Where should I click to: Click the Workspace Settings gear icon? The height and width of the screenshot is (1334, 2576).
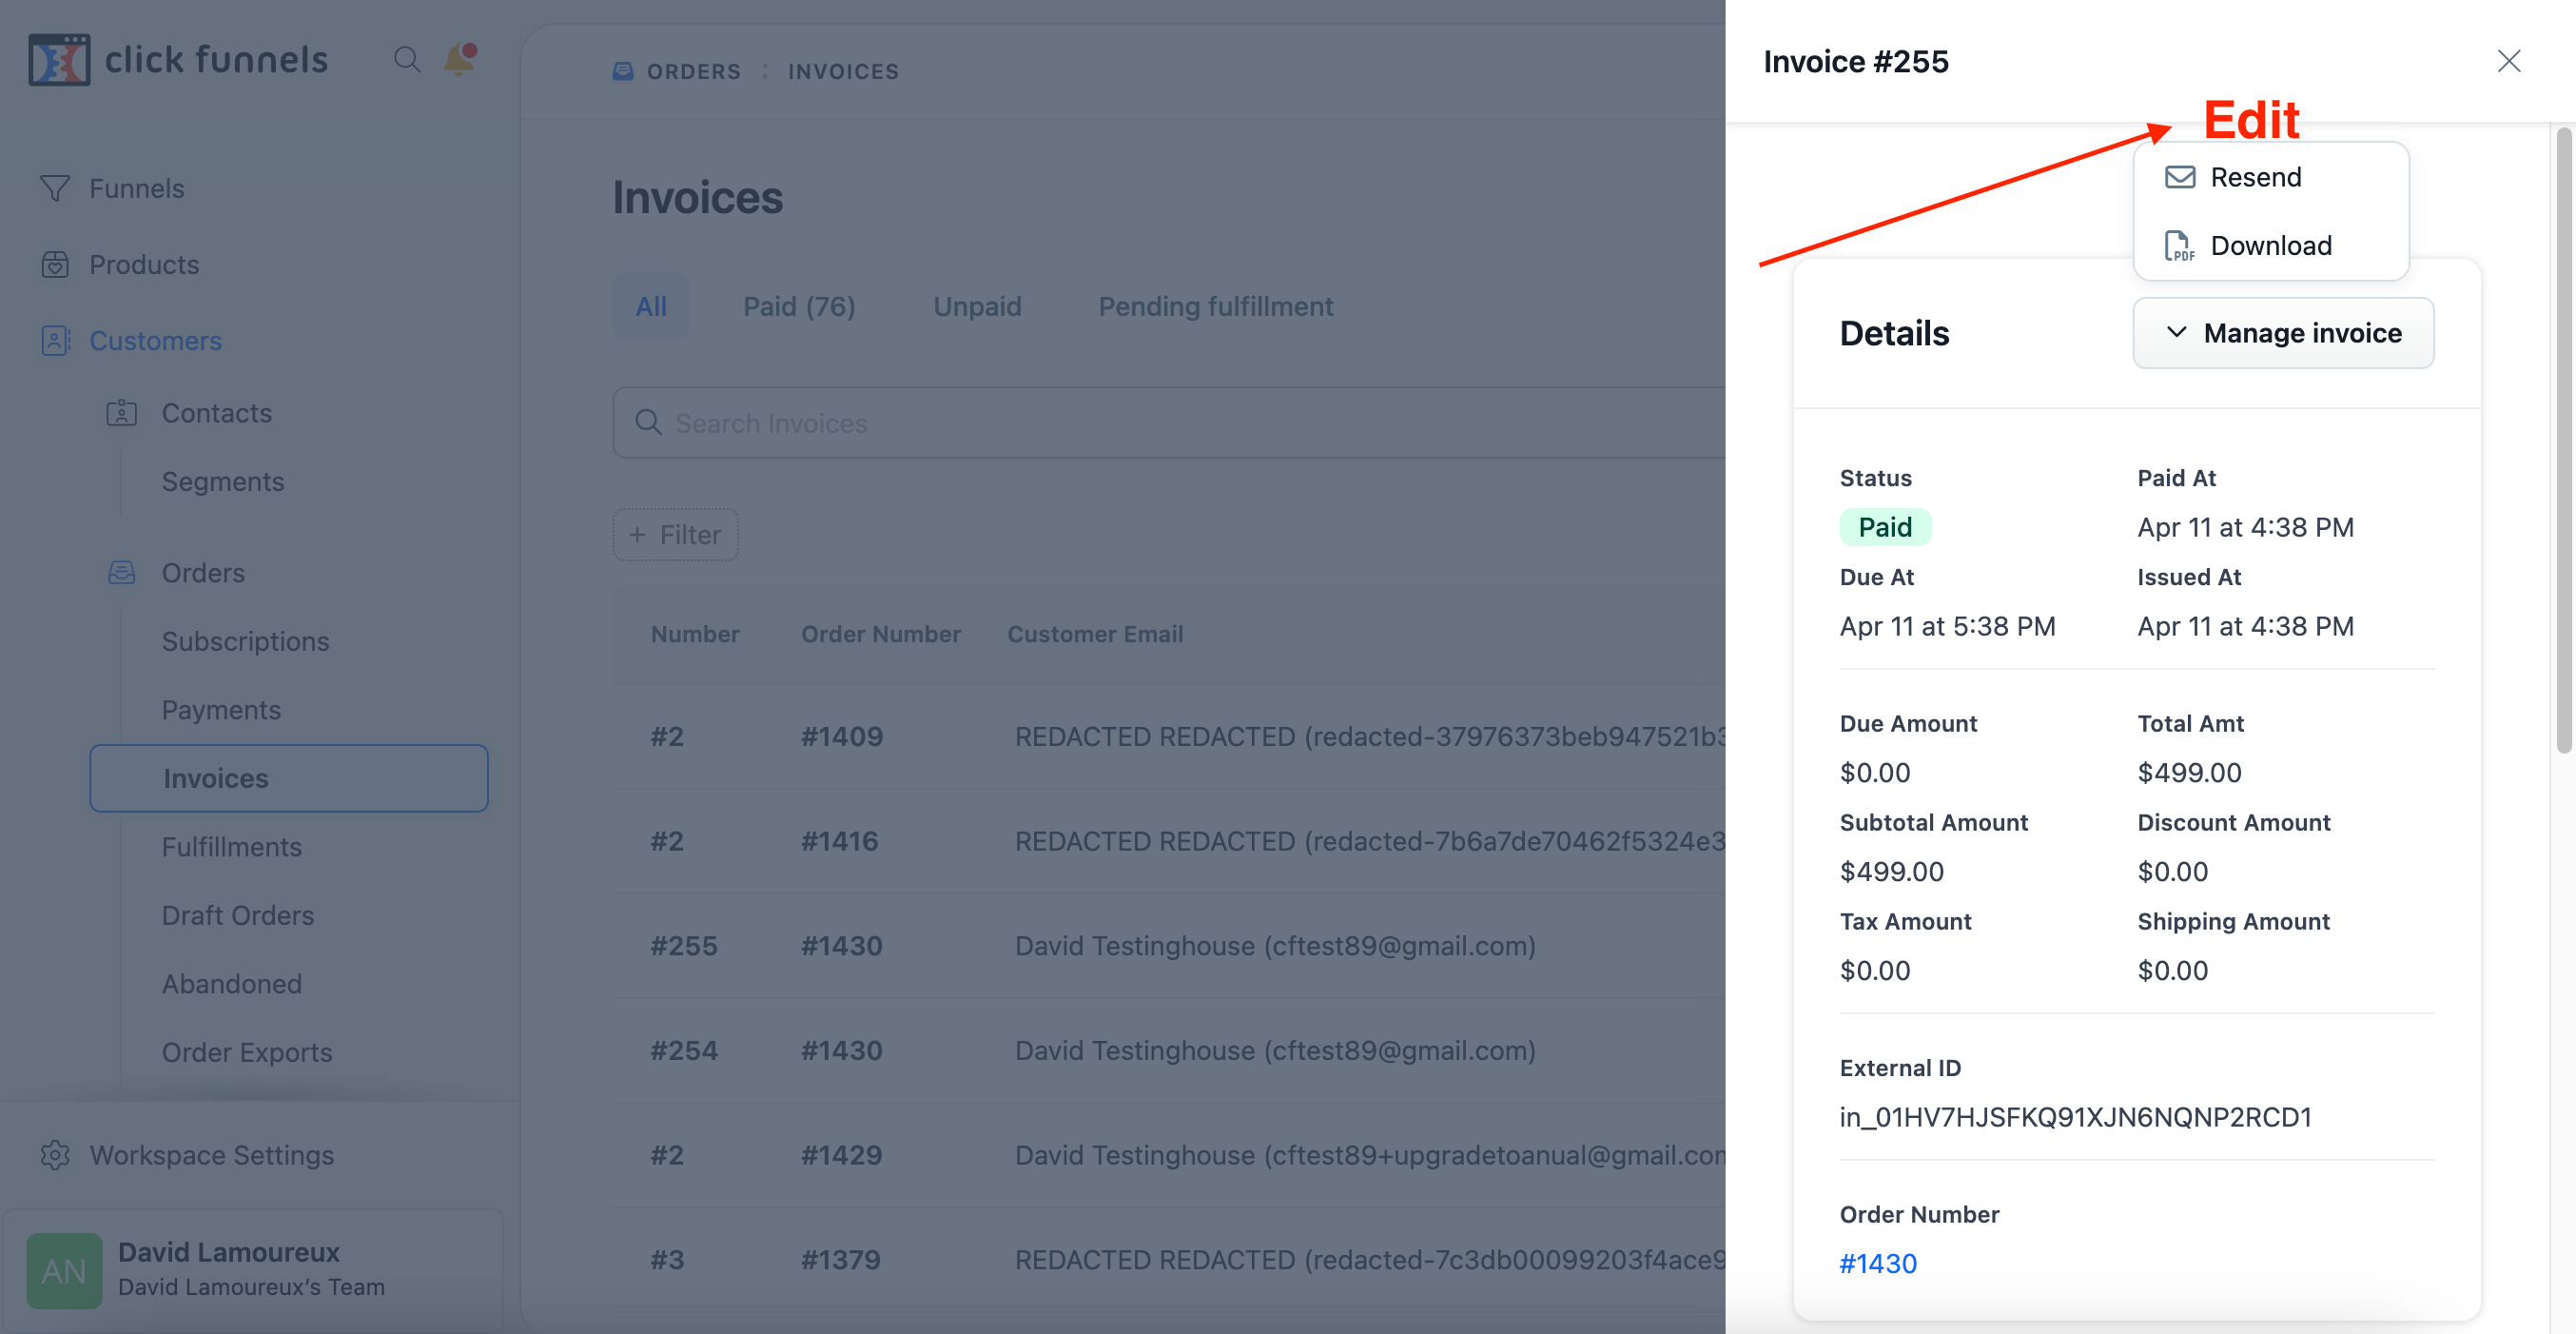pos(55,1155)
